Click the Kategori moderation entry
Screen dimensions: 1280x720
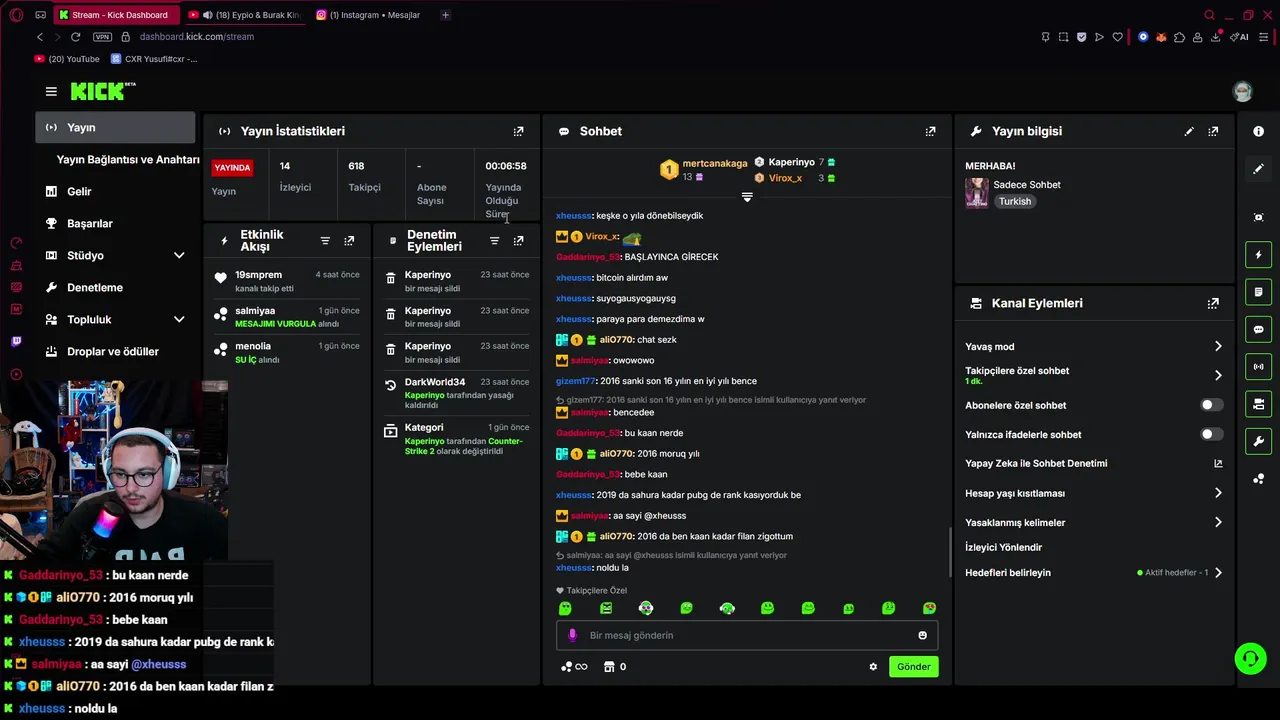pyautogui.click(x=457, y=439)
